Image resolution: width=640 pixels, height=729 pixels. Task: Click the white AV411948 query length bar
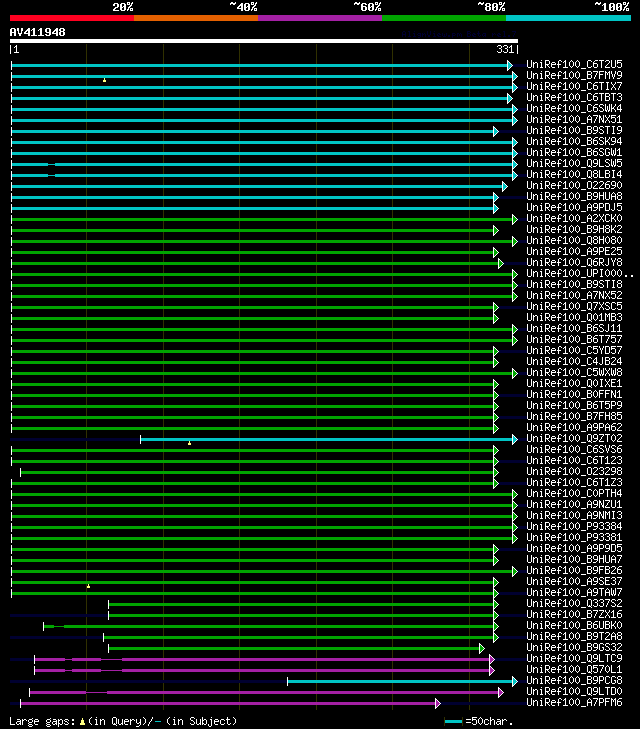pos(264,41)
